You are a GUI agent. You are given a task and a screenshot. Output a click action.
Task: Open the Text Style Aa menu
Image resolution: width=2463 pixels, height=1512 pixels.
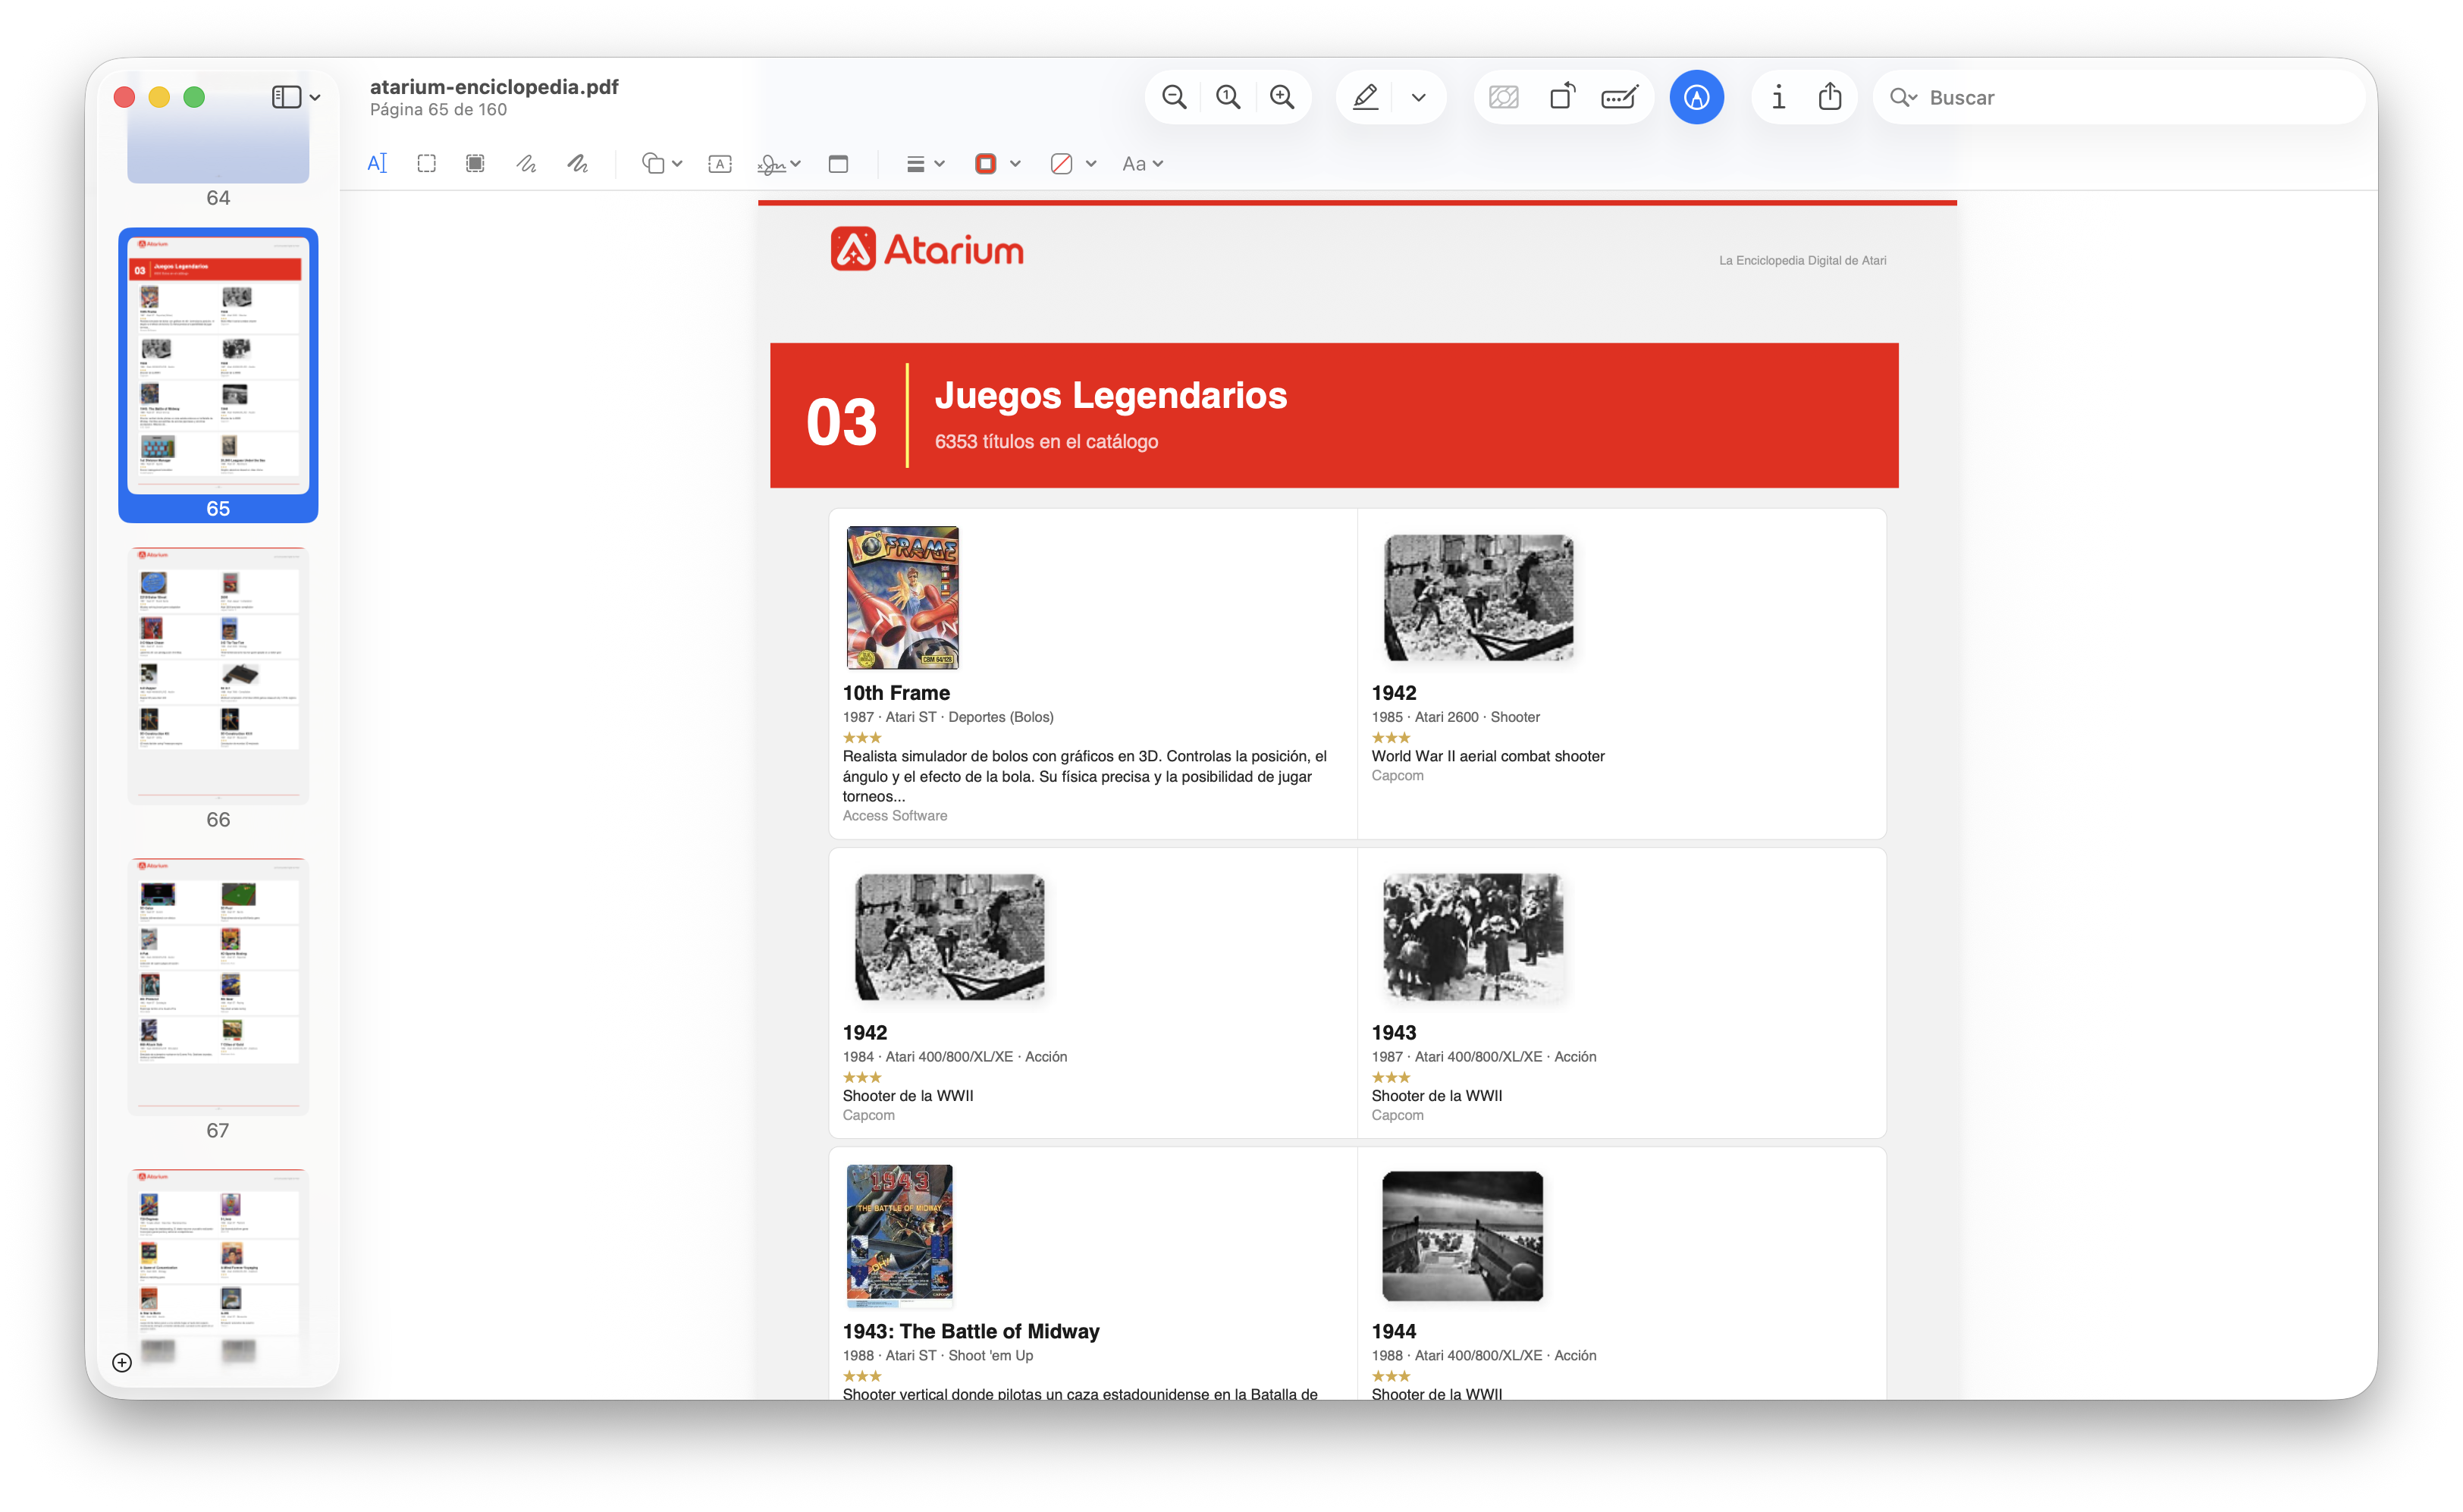[1142, 163]
